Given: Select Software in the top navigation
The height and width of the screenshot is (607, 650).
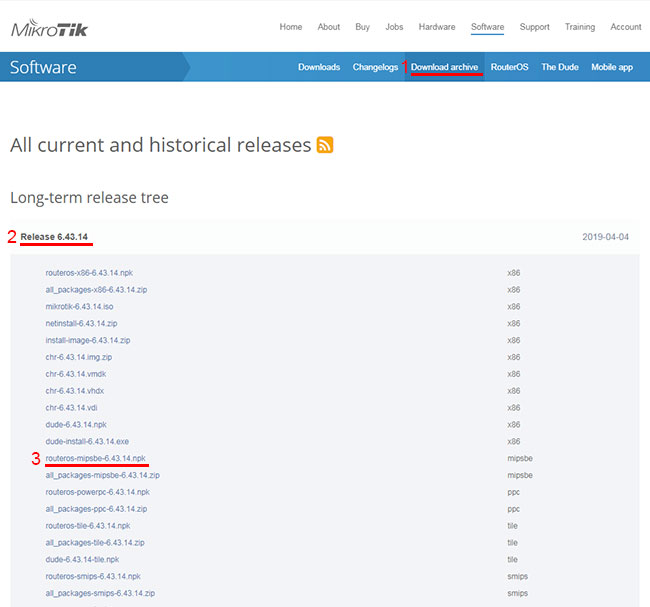Looking at the screenshot, I should [x=488, y=27].
